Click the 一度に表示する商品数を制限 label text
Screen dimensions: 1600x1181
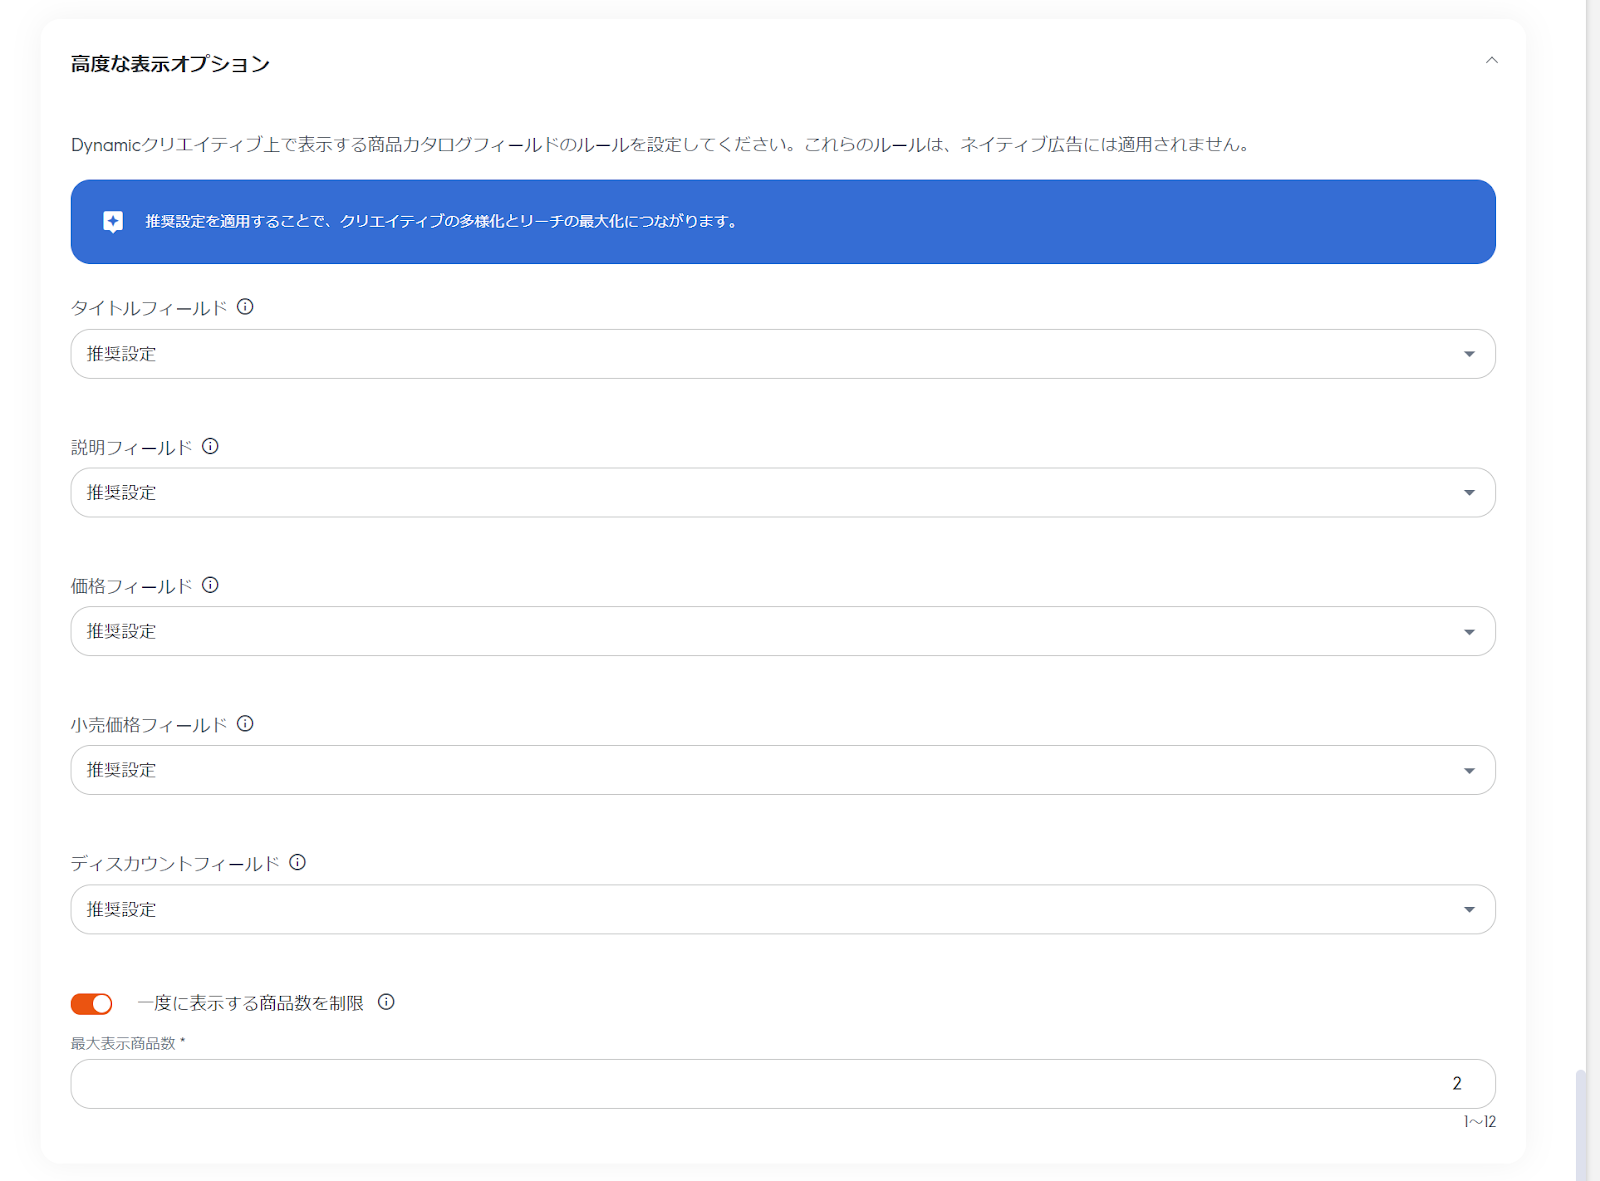coord(250,1003)
